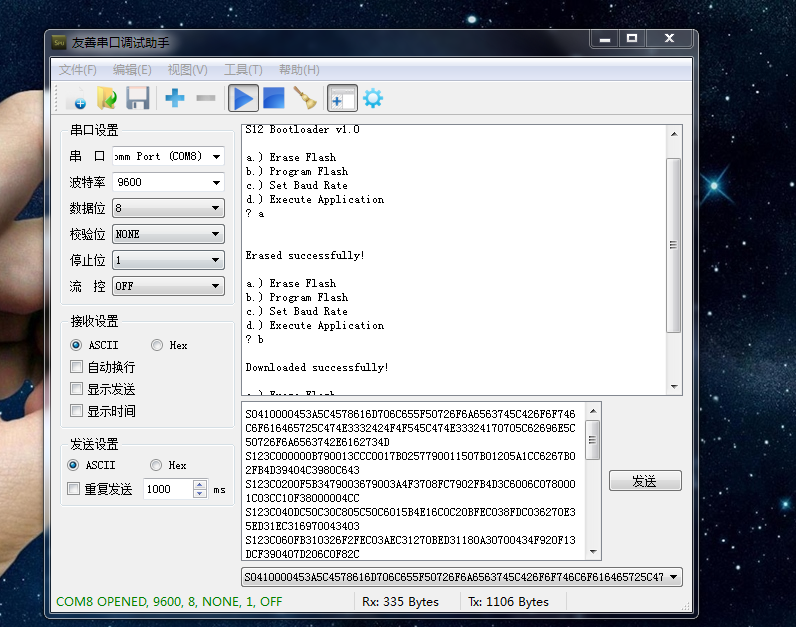Screen dimensions: 796x627
Task: Click the receive area scroll down arrow
Action: click(x=674, y=387)
